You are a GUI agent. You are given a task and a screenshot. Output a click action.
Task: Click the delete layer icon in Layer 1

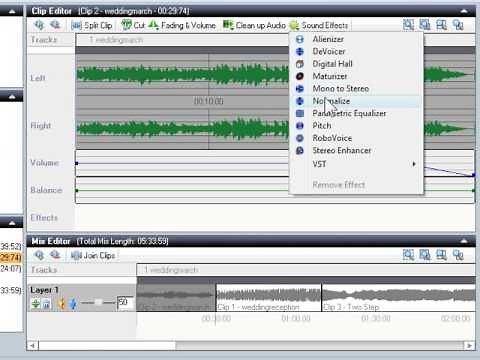pos(46,304)
